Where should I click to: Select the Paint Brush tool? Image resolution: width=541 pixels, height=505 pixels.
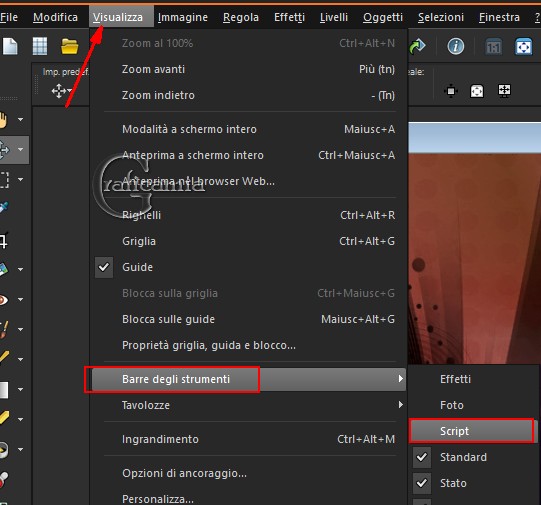pyautogui.click(x=4, y=329)
